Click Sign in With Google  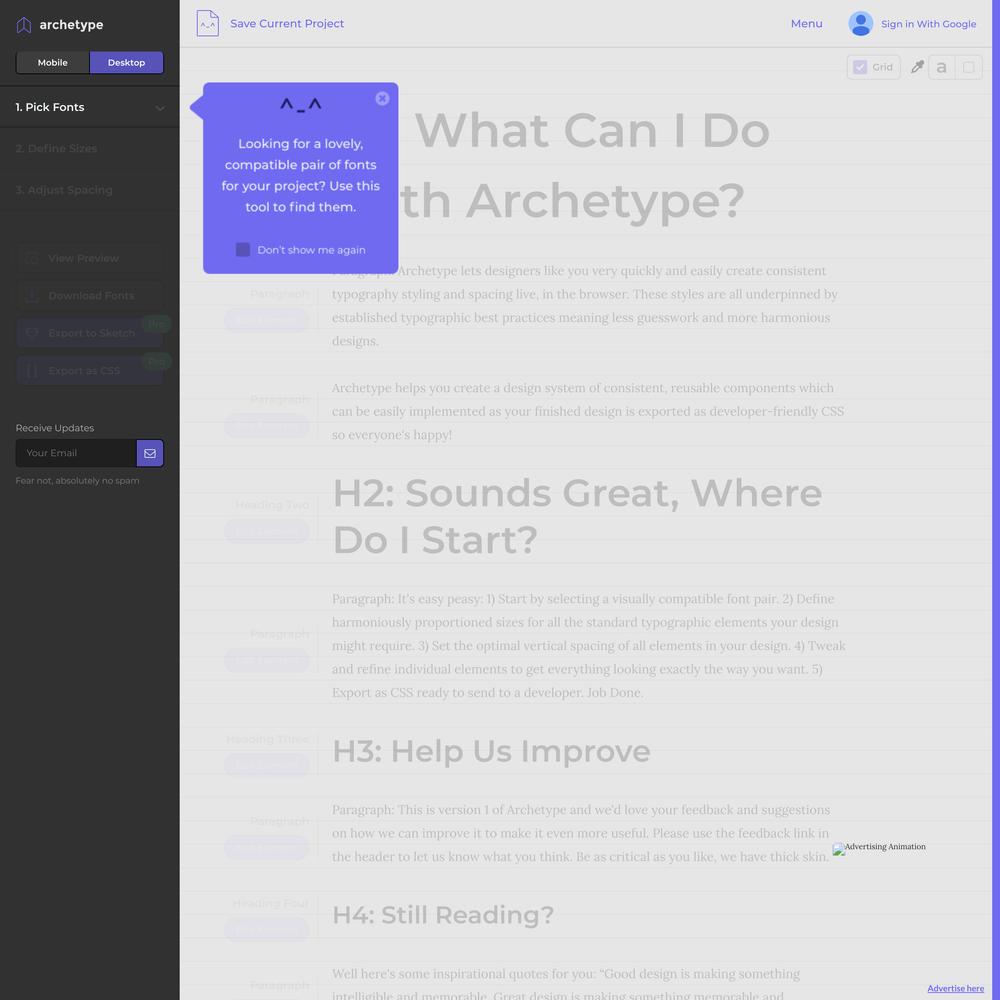[x=928, y=24]
